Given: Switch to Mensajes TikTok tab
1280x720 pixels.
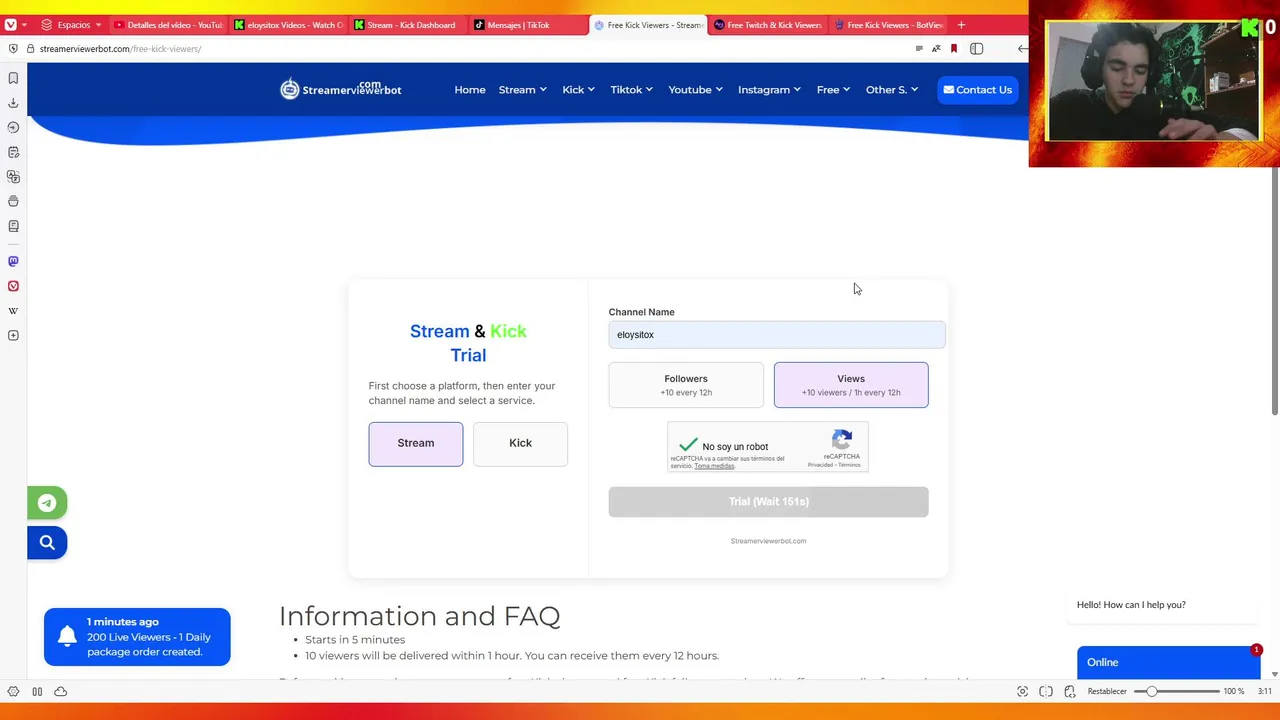Looking at the screenshot, I should coord(528,25).
